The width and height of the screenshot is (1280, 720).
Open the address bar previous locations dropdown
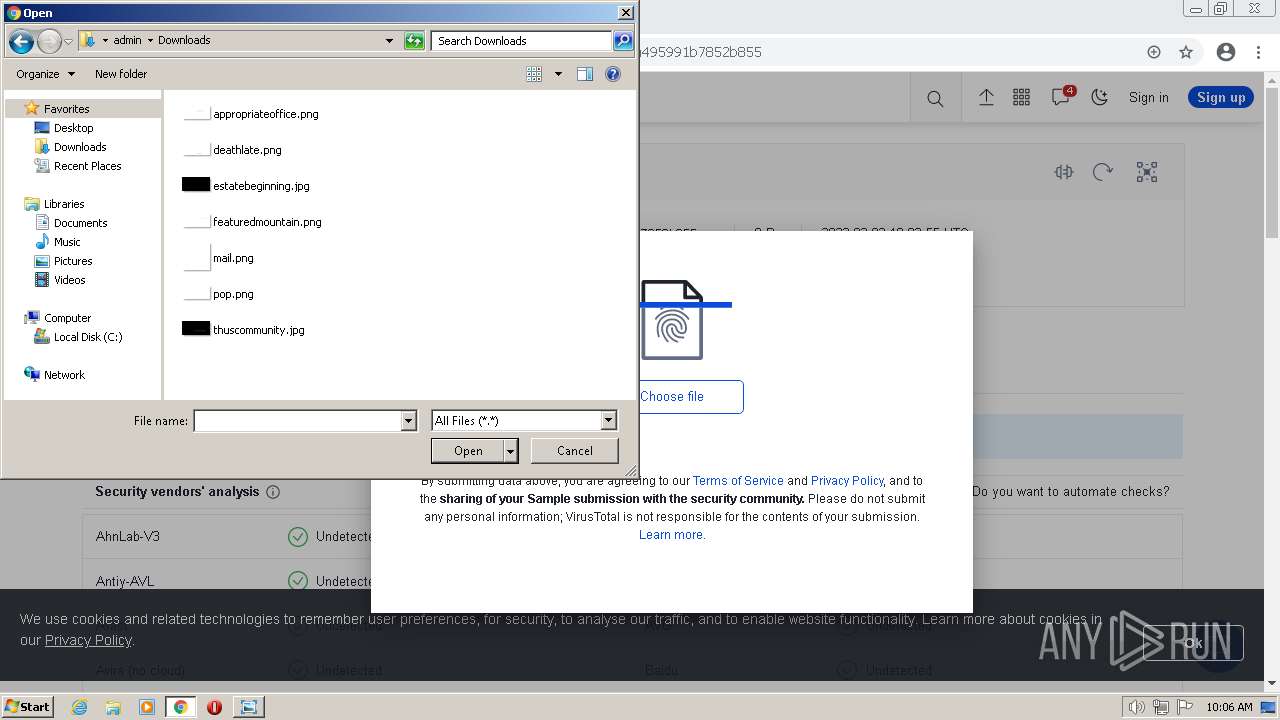pyautogui.click(x=390, y=41)
